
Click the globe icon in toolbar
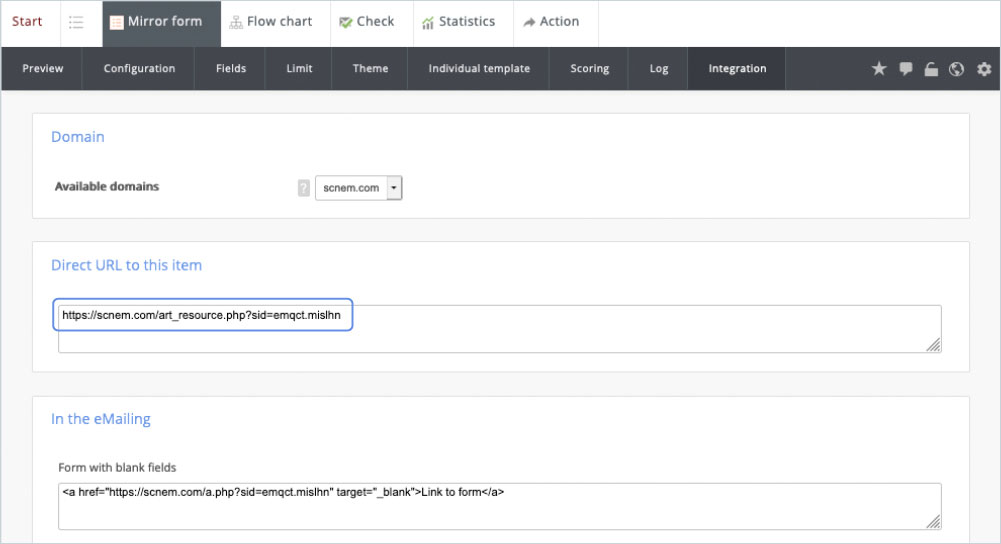(957, 69)
